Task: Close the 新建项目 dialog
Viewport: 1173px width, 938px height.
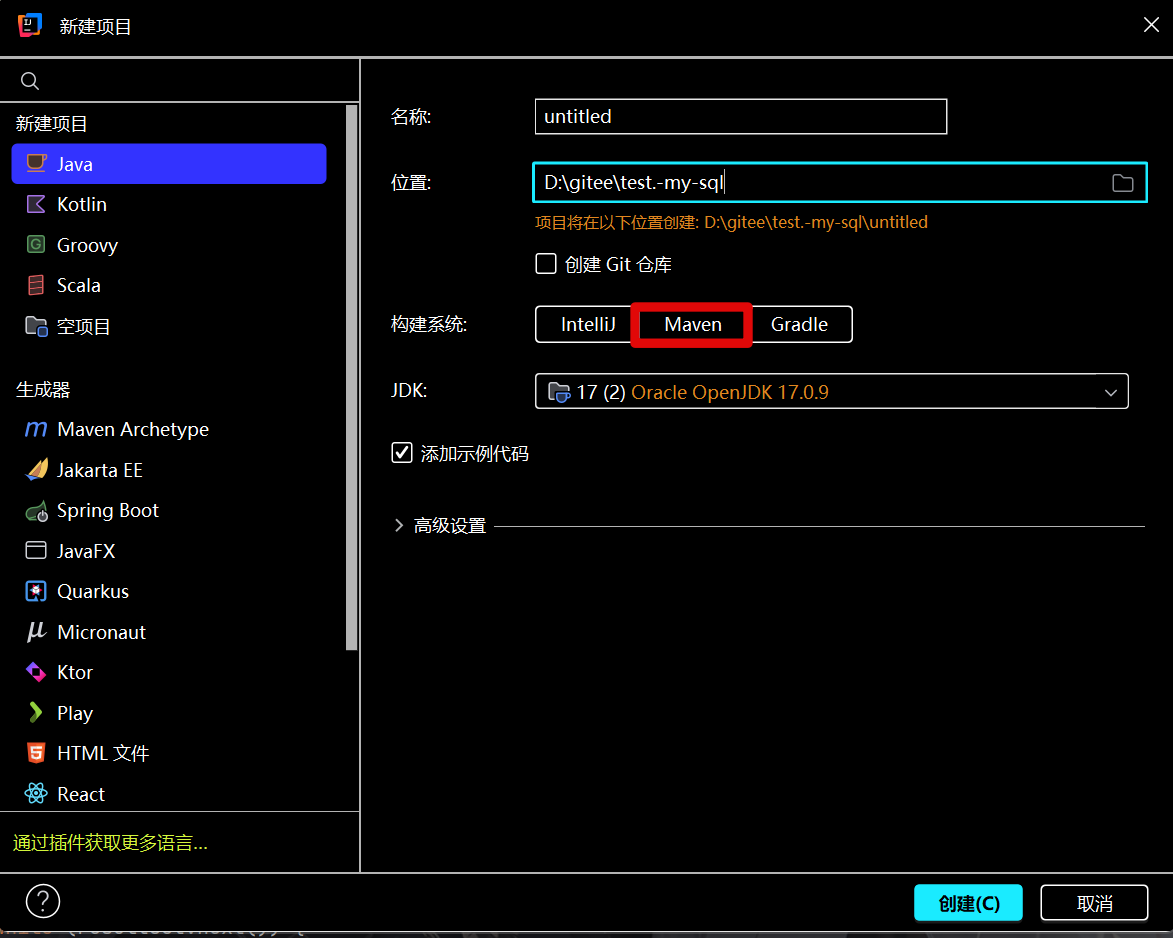Action: pos(1151,25)
